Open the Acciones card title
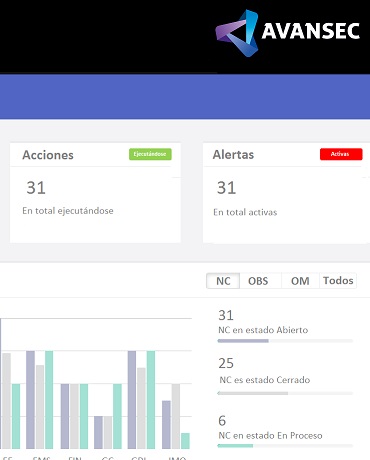 tap(48, 155)
